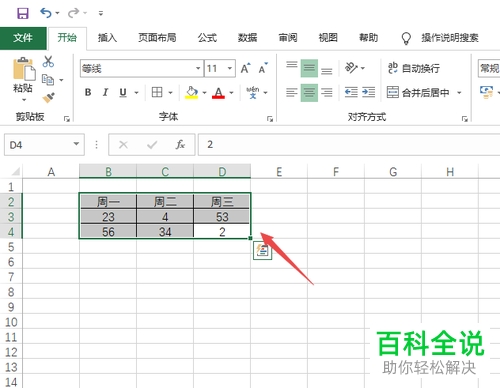Open Customize Quick Access Toolbar arrow
Image resolution: width=500 pixels, height=388 pixels.
coord(101,13)
